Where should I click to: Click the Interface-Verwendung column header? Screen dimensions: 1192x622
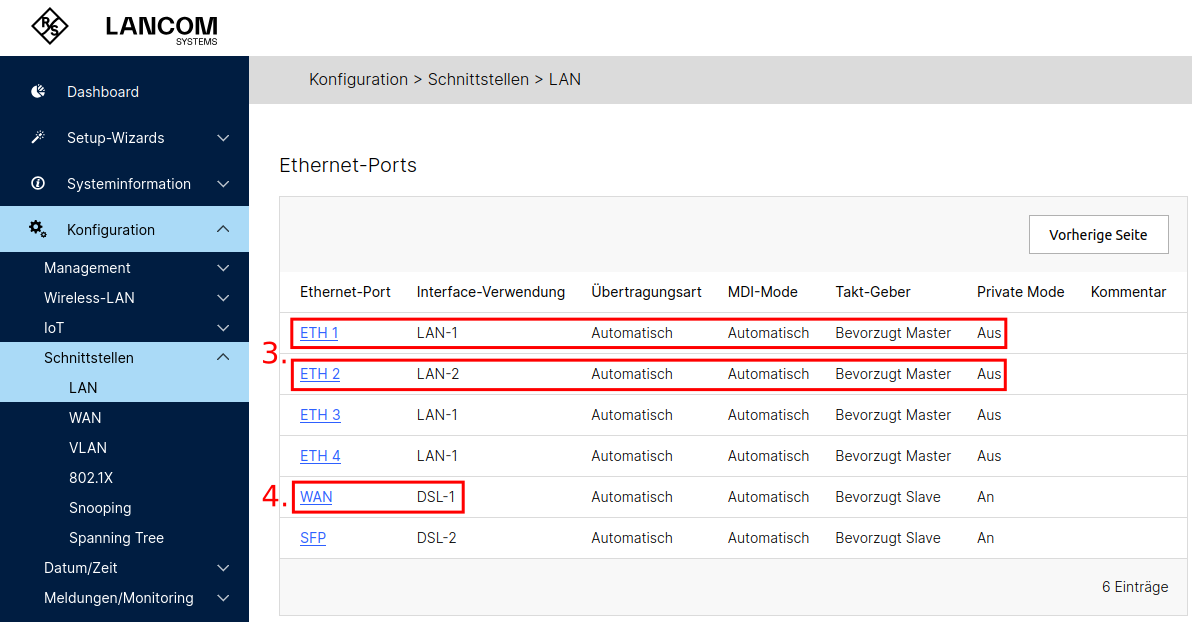point(490,292)
